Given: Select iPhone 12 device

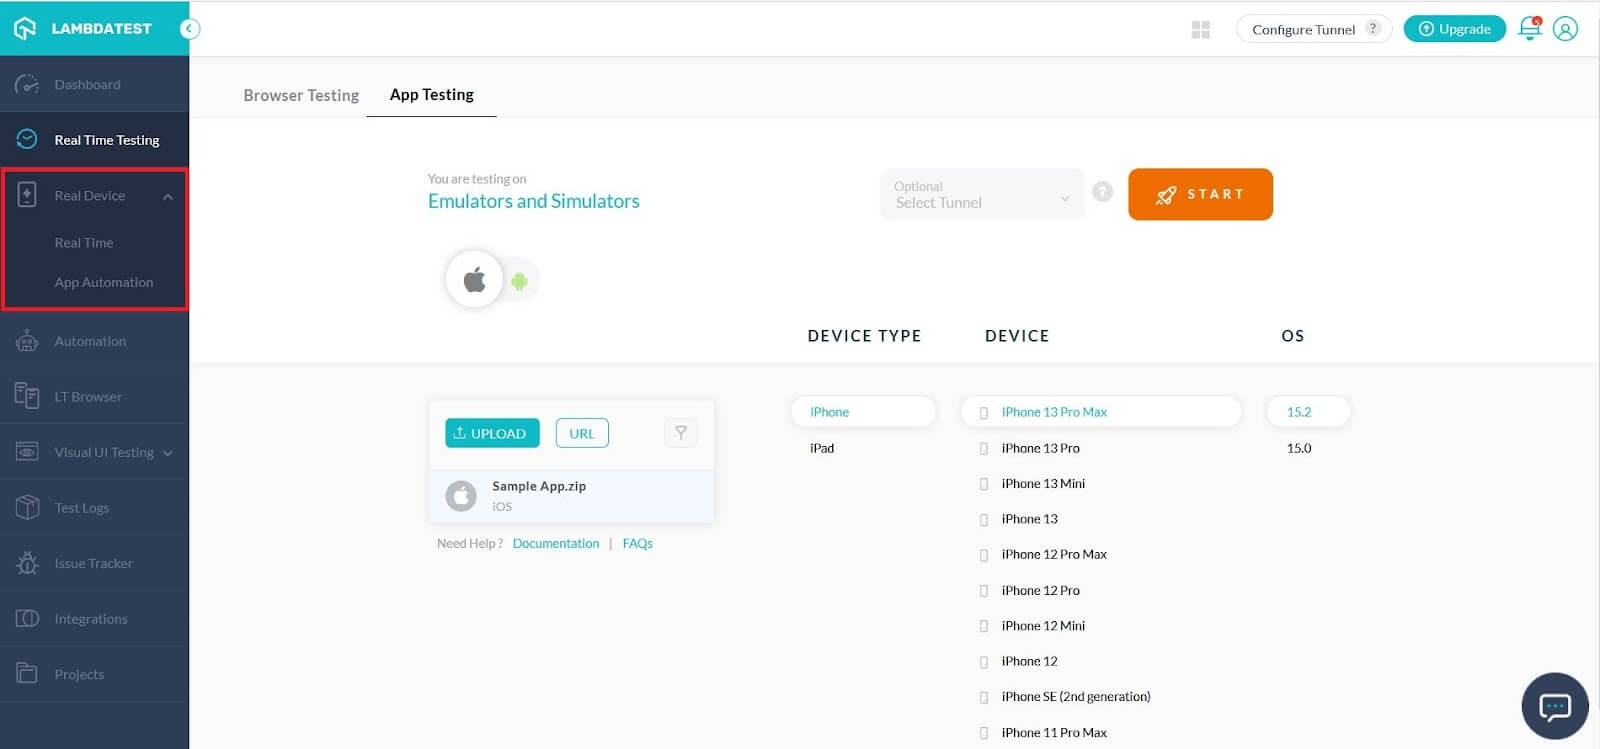Looking at the screenshot, I should [x=1029, y=661].
